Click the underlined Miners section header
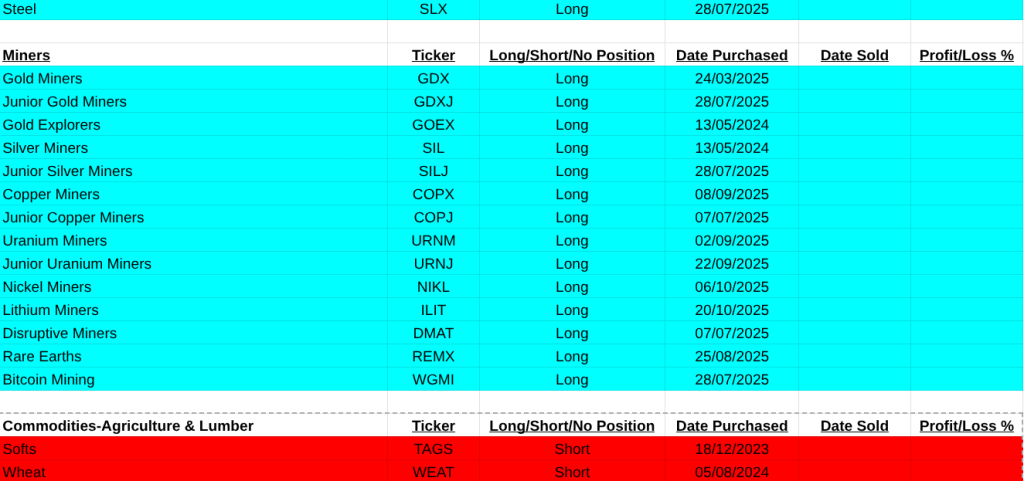The image size is (1024, 481). point(26,55)
